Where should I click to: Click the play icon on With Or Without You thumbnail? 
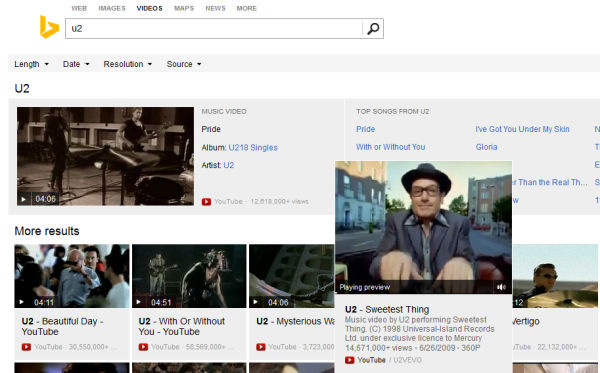pyautogui.click(x=139, y=302)
